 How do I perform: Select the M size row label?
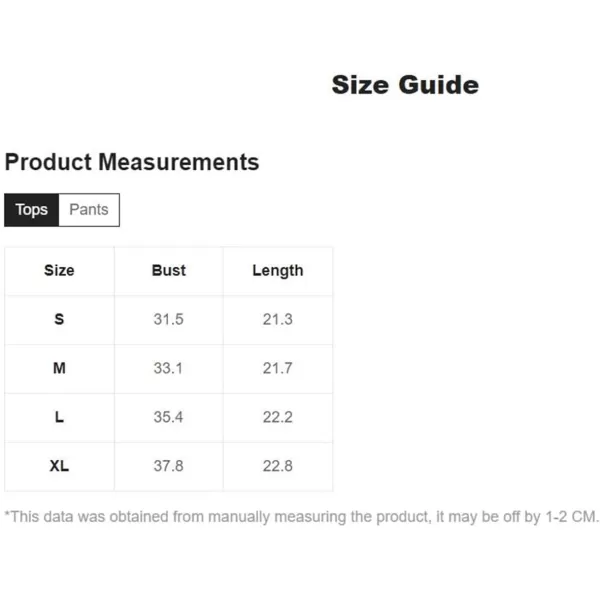[59, 368]
